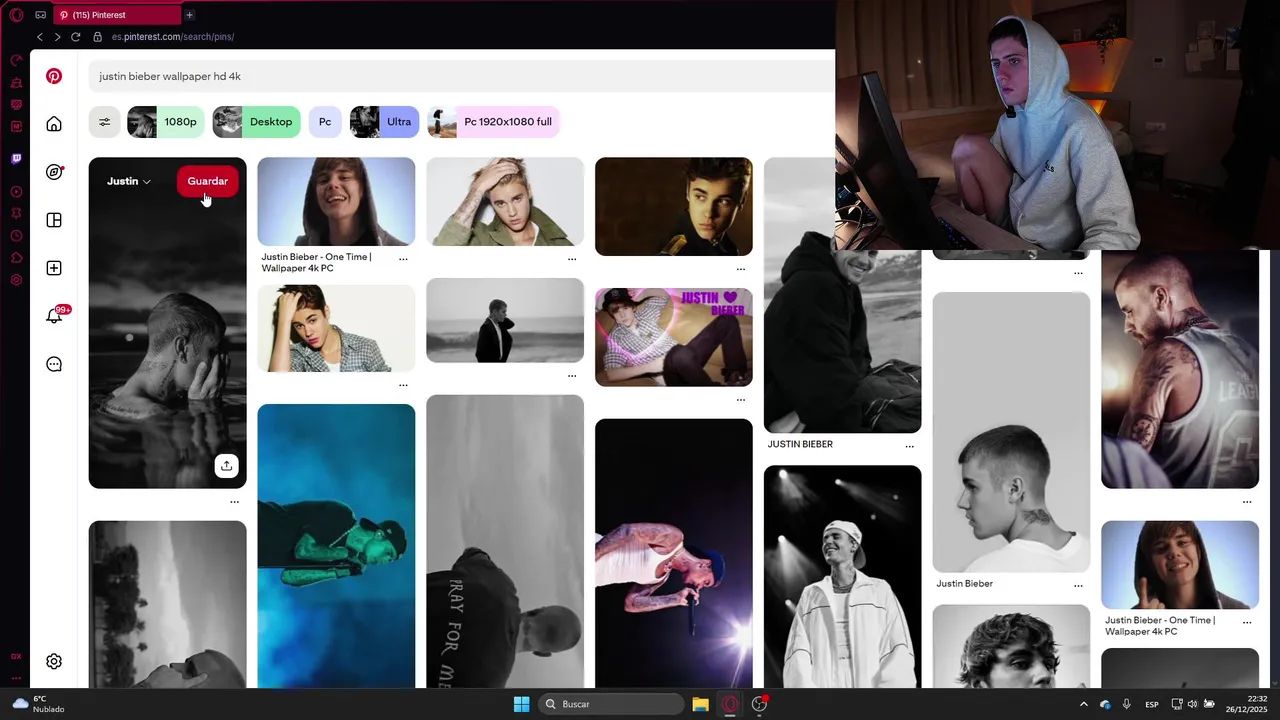Open Pinterest settings gear in the sidebar
This screenshot has height=720, width=1280.
(x=54, y=661)
